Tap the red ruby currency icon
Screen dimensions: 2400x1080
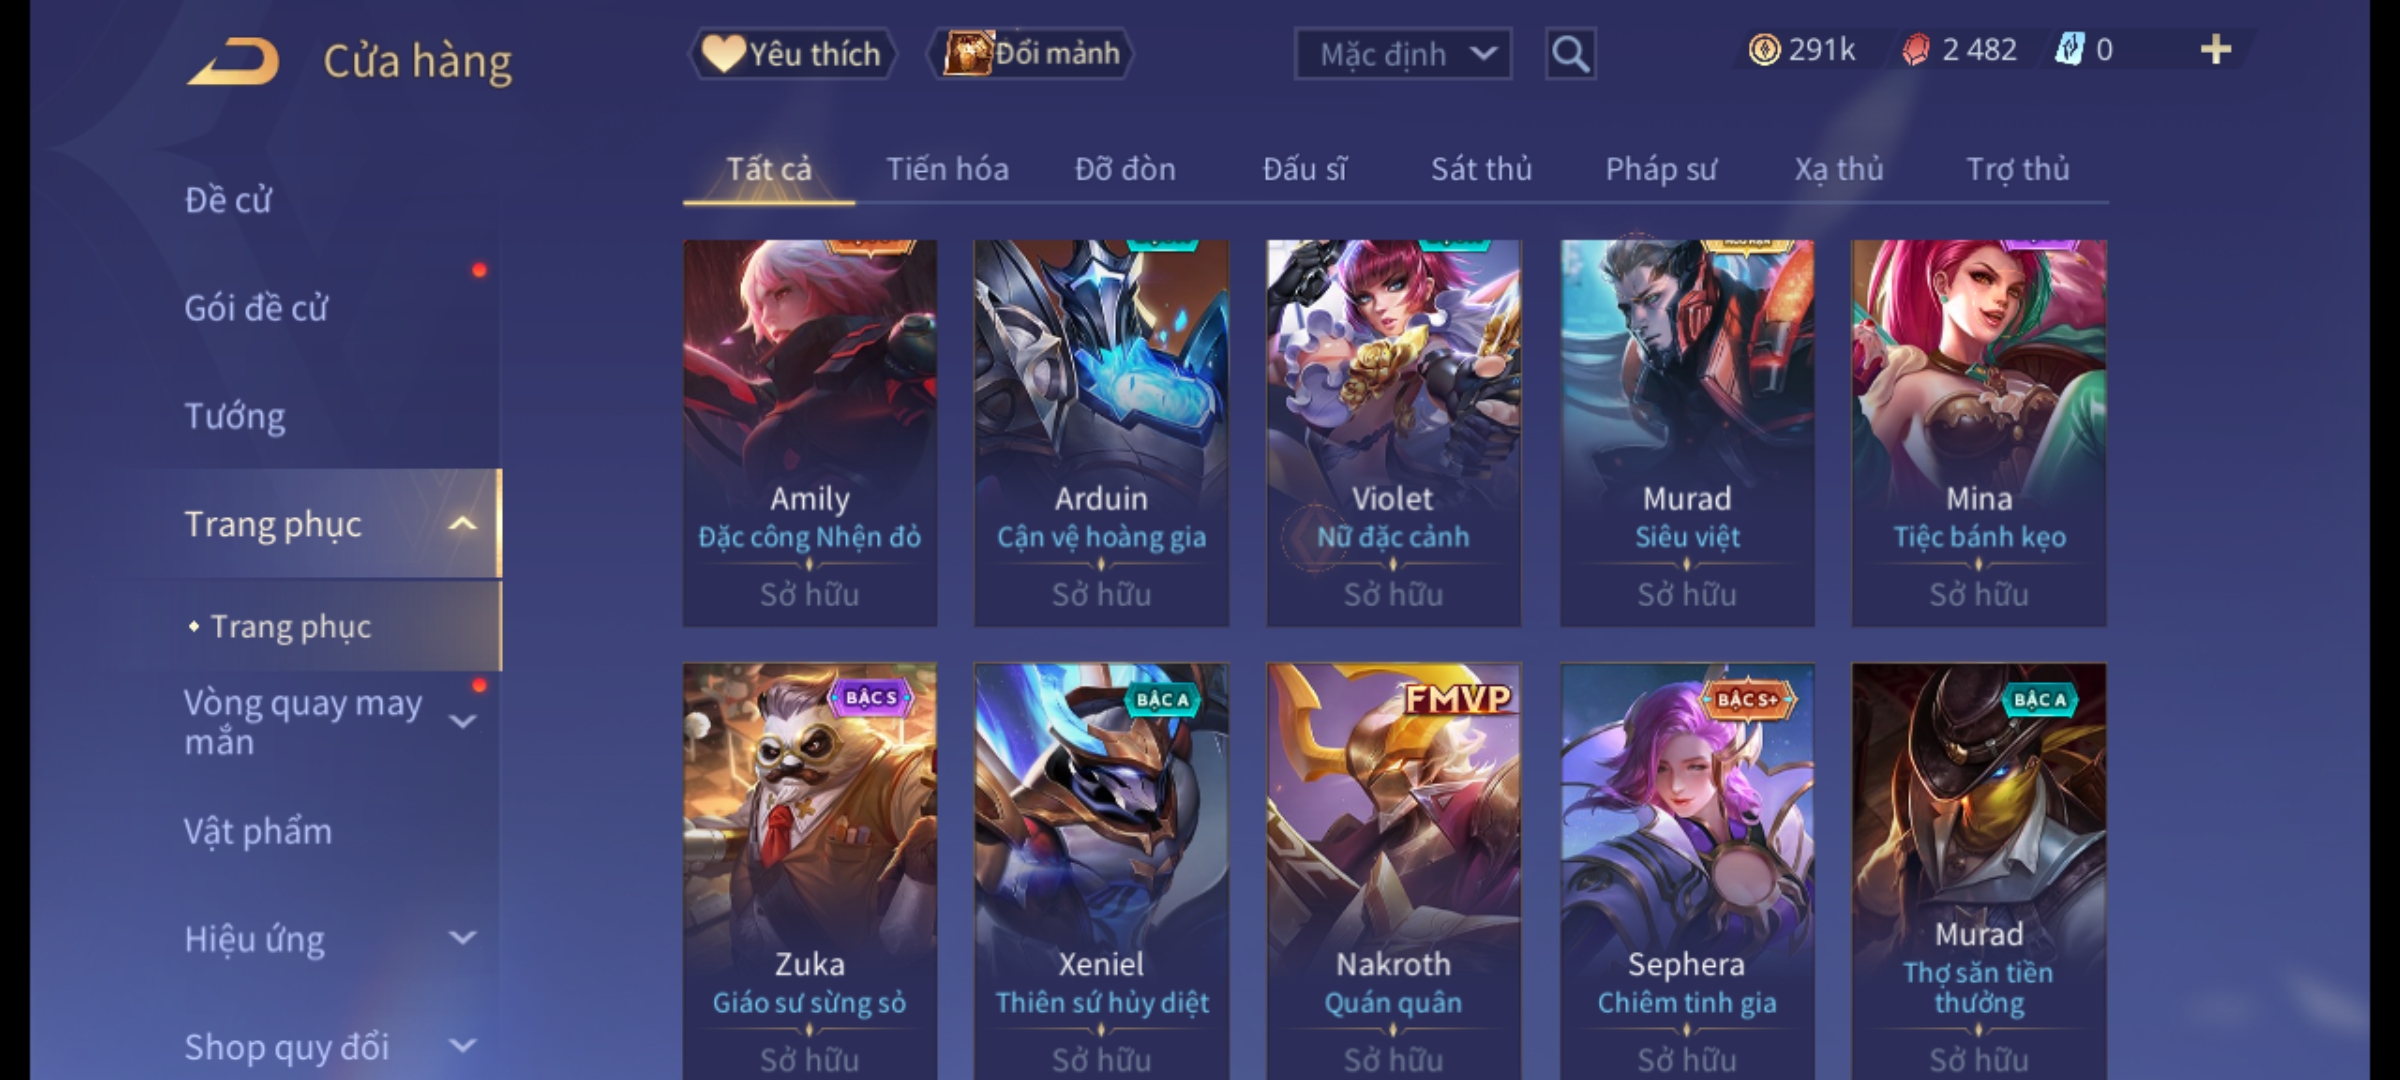point(1915,49)
